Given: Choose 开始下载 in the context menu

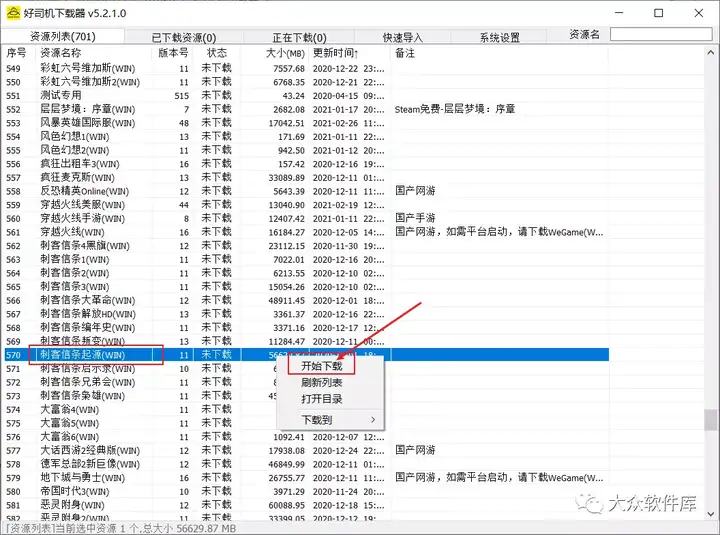Looking at the screenshot, I should tap(322, 366).
